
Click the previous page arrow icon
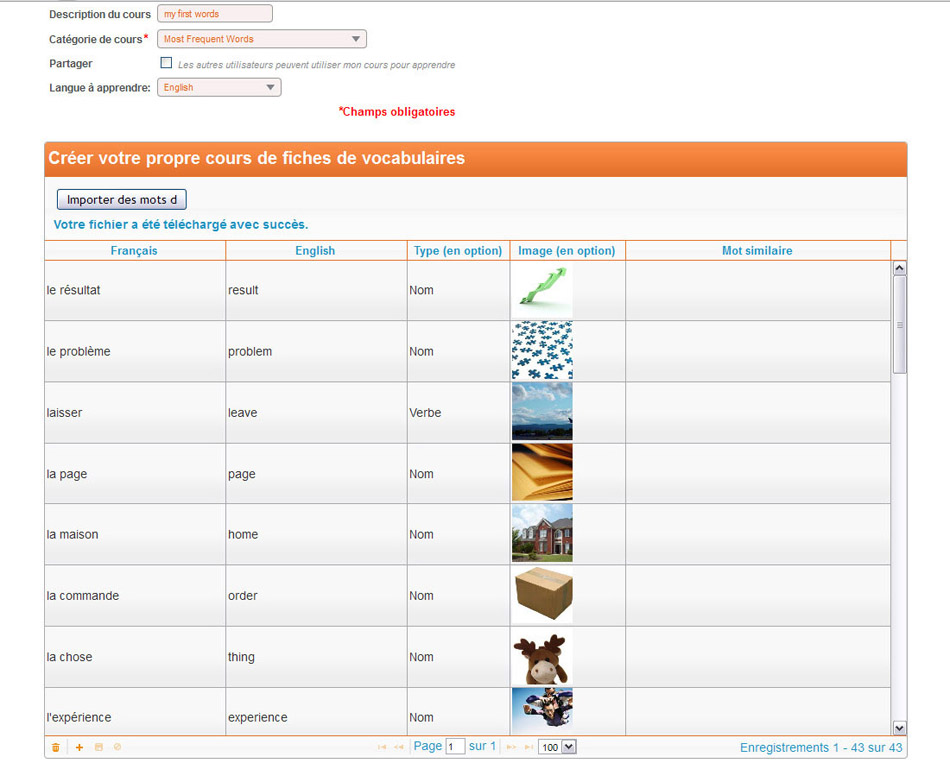pyautogui.click(x=399, y=747)
